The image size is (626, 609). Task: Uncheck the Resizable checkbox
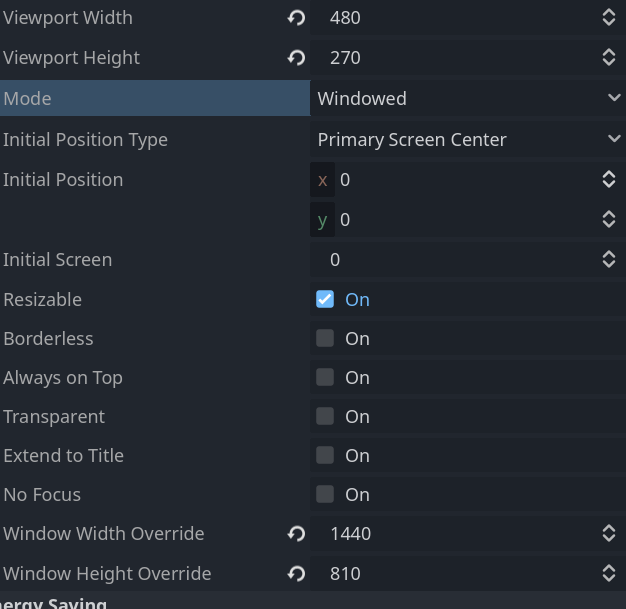(325, 299)
